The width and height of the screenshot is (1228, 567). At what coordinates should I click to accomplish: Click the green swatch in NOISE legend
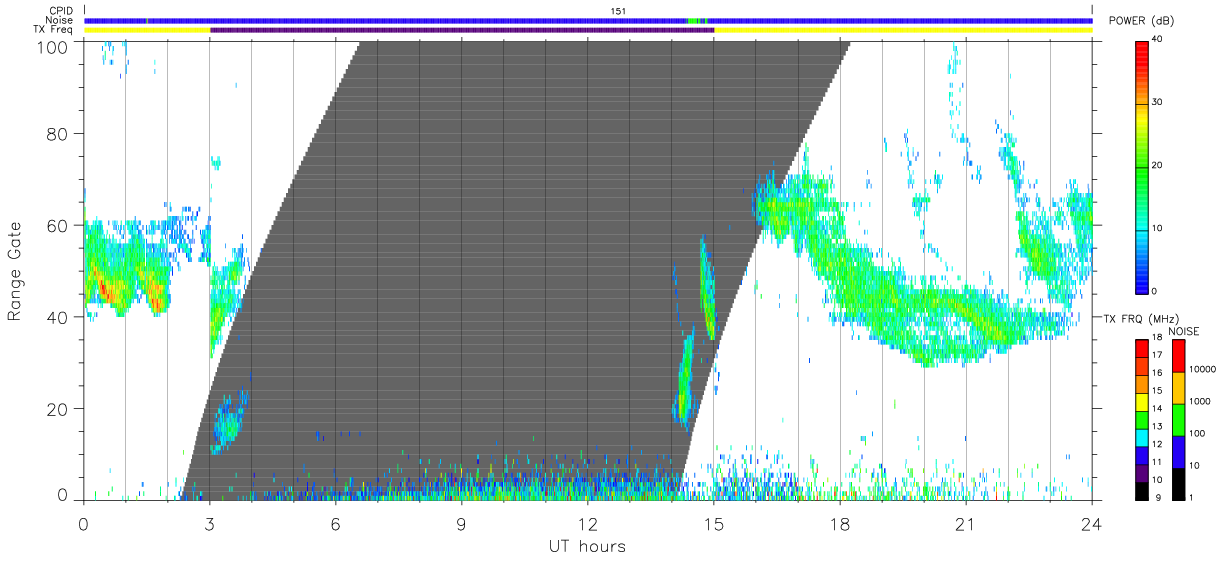[1179, 419]
